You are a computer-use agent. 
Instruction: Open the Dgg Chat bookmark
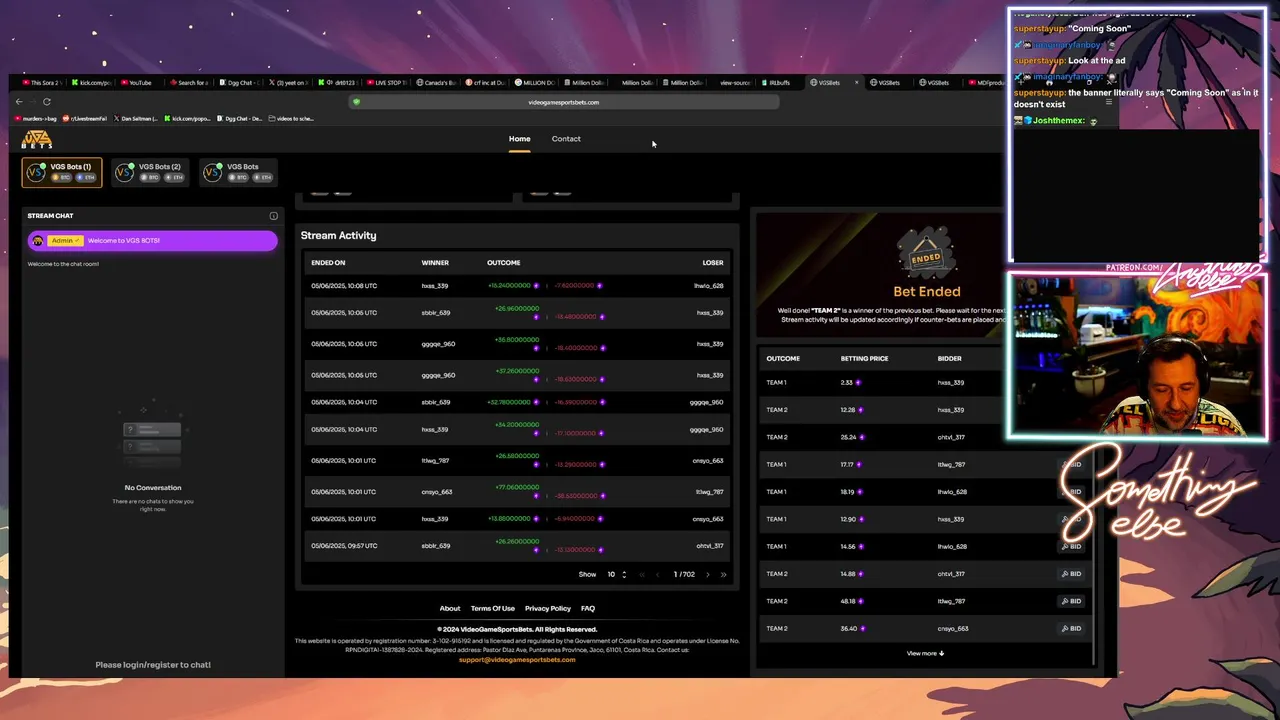(239, 119)
